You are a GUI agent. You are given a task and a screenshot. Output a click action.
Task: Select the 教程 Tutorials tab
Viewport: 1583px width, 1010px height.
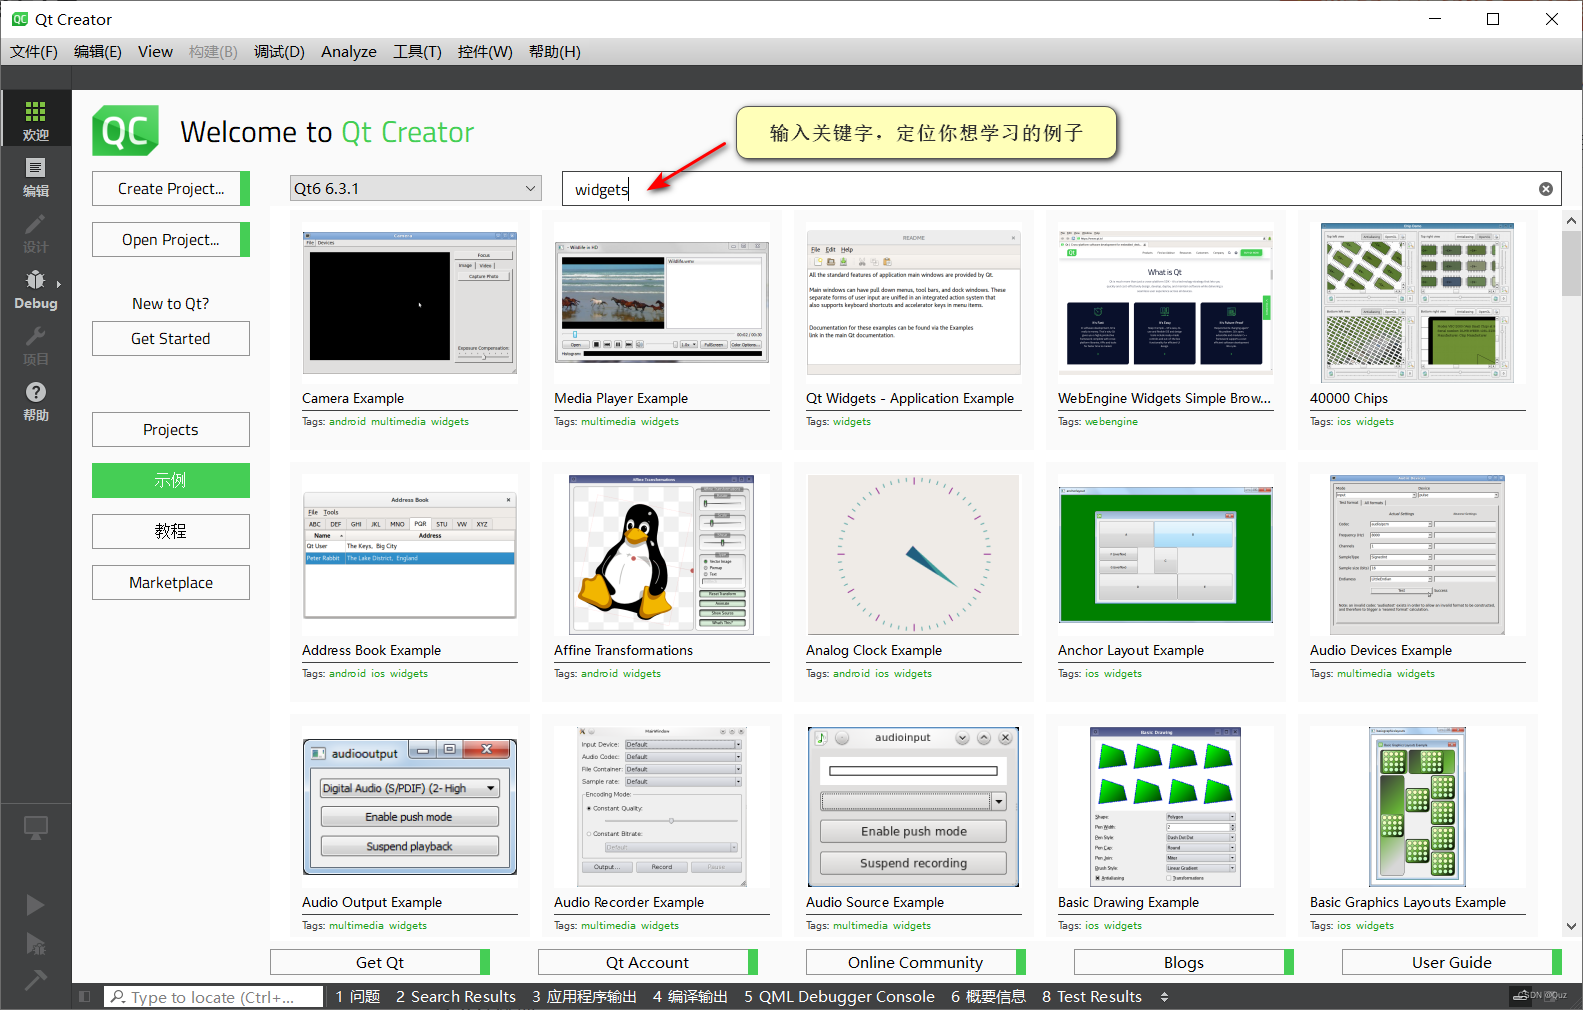pyautogui.click(x=171, y=531)
